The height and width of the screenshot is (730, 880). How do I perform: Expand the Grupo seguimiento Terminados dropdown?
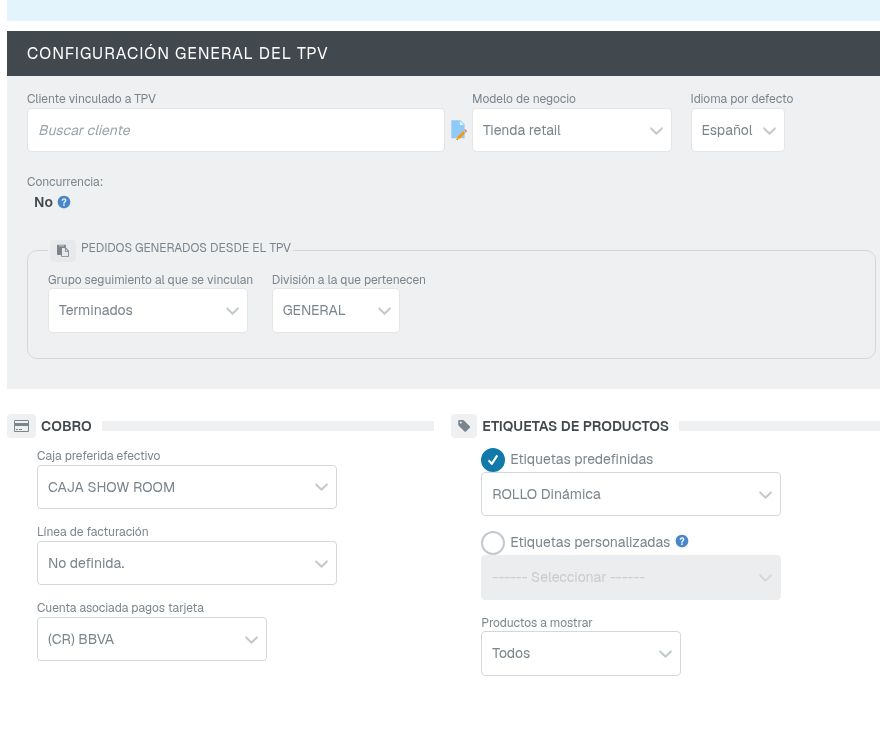(x=148, y=310)
